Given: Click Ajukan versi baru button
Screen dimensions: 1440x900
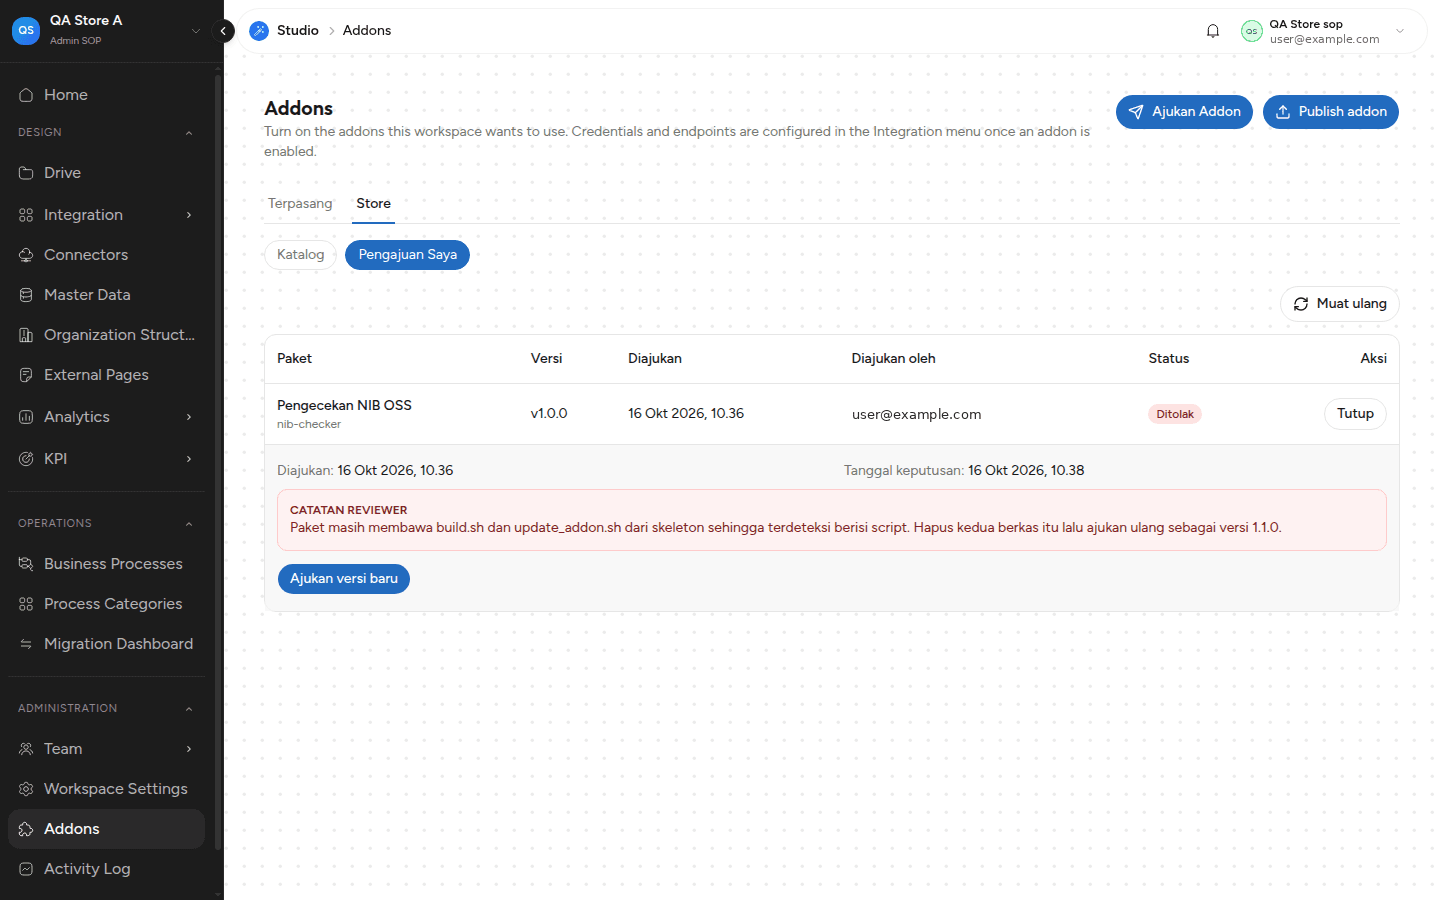Looking at the screenshot, I should 344,579.
